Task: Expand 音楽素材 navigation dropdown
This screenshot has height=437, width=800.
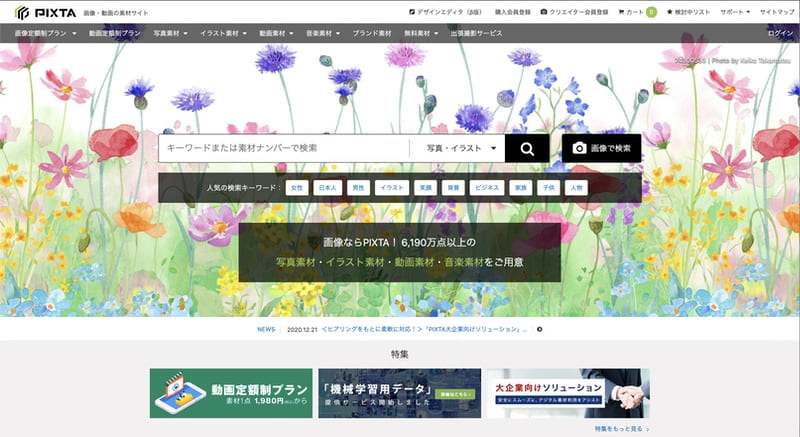Action: 322,33
